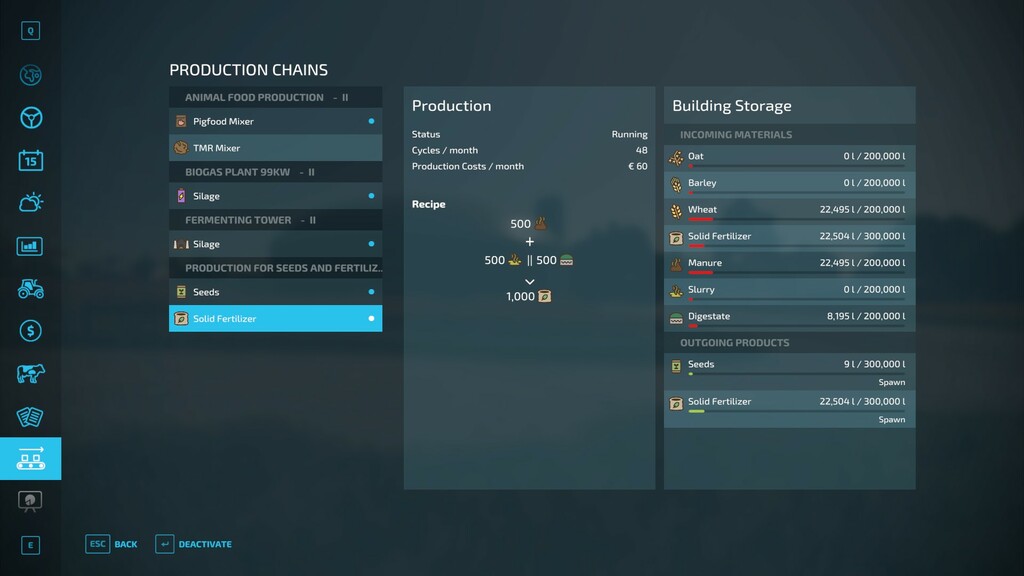Open the finances dollar sidebar icon

pyautogui.click(x=31, y=331)
